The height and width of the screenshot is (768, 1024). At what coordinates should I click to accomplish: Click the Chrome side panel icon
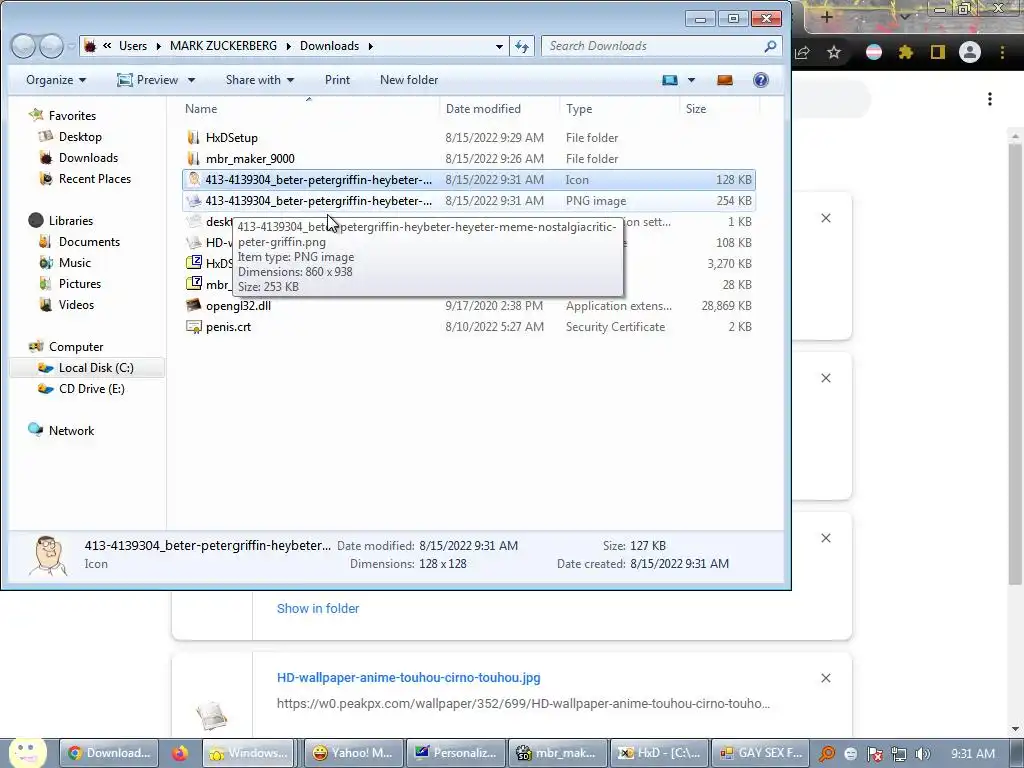(938, 52)
